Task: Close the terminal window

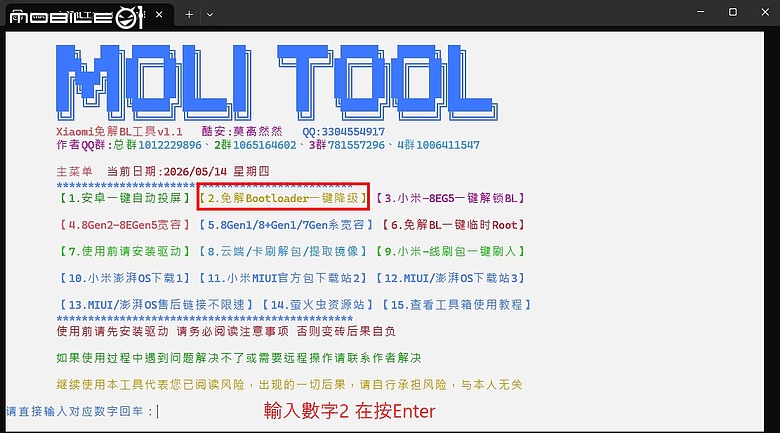Action: (x=765, y=12)
